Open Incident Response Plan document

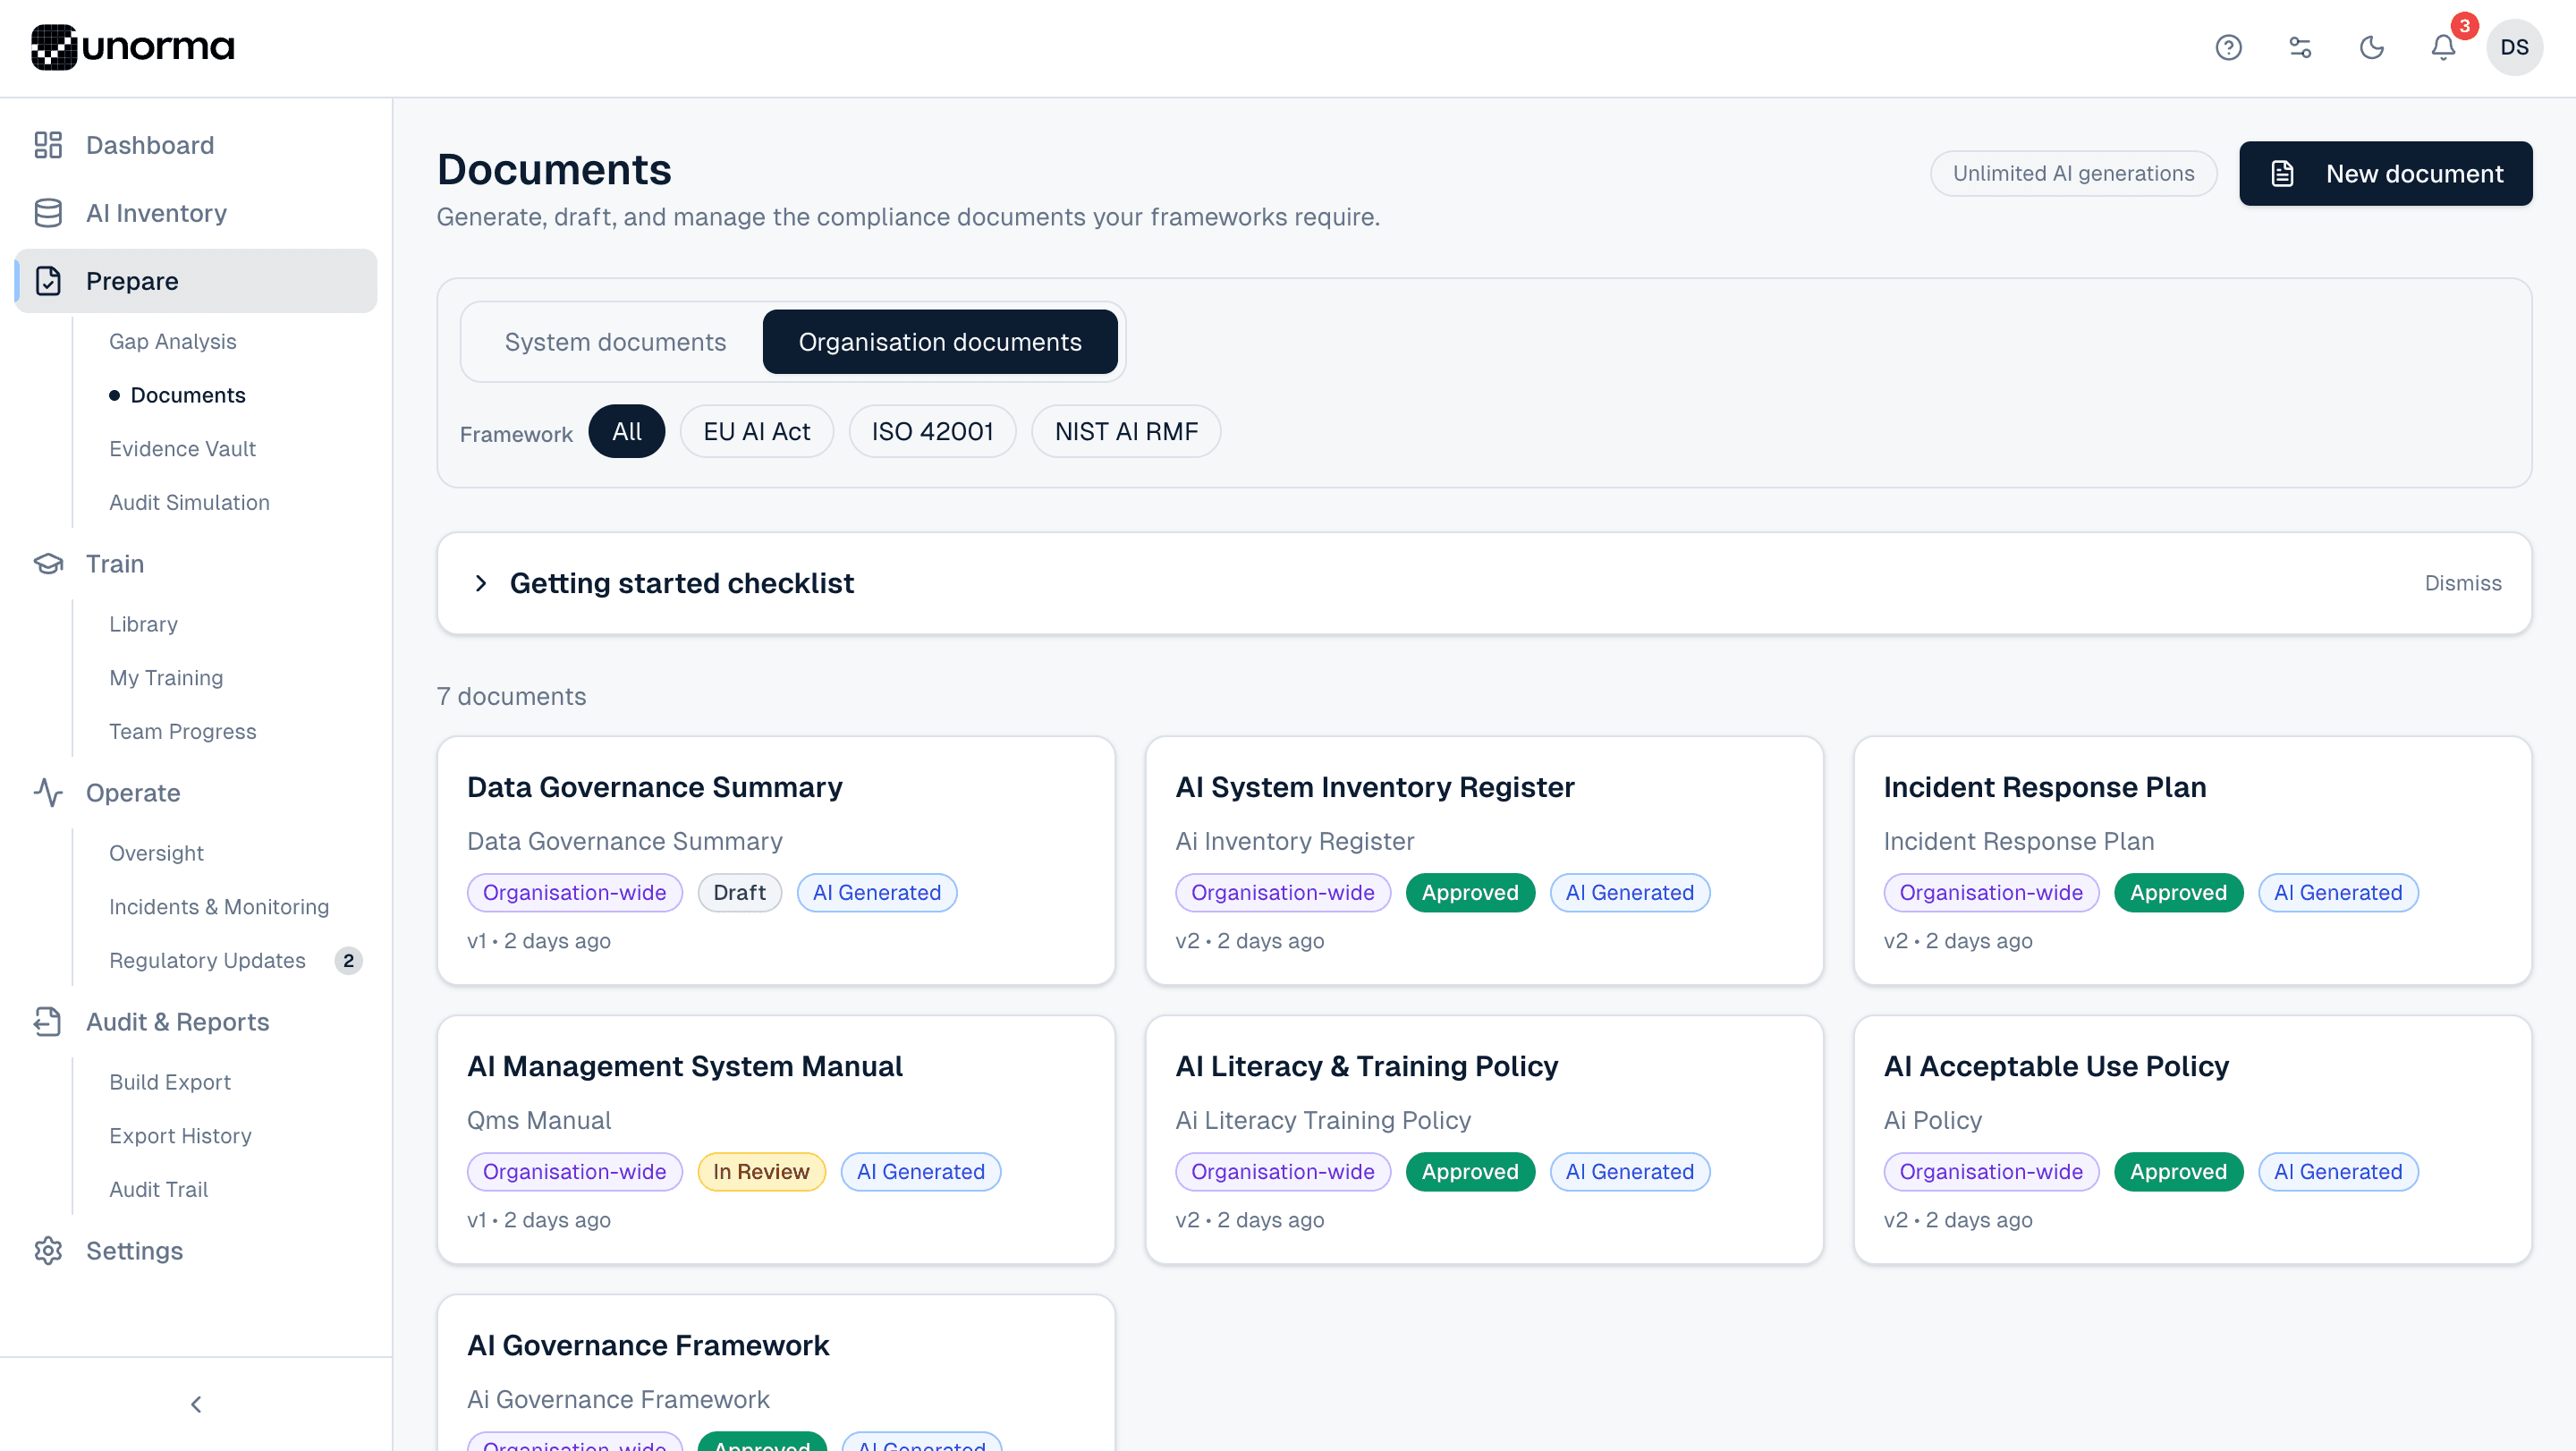pyautogui.click(x=2192, y=861)
